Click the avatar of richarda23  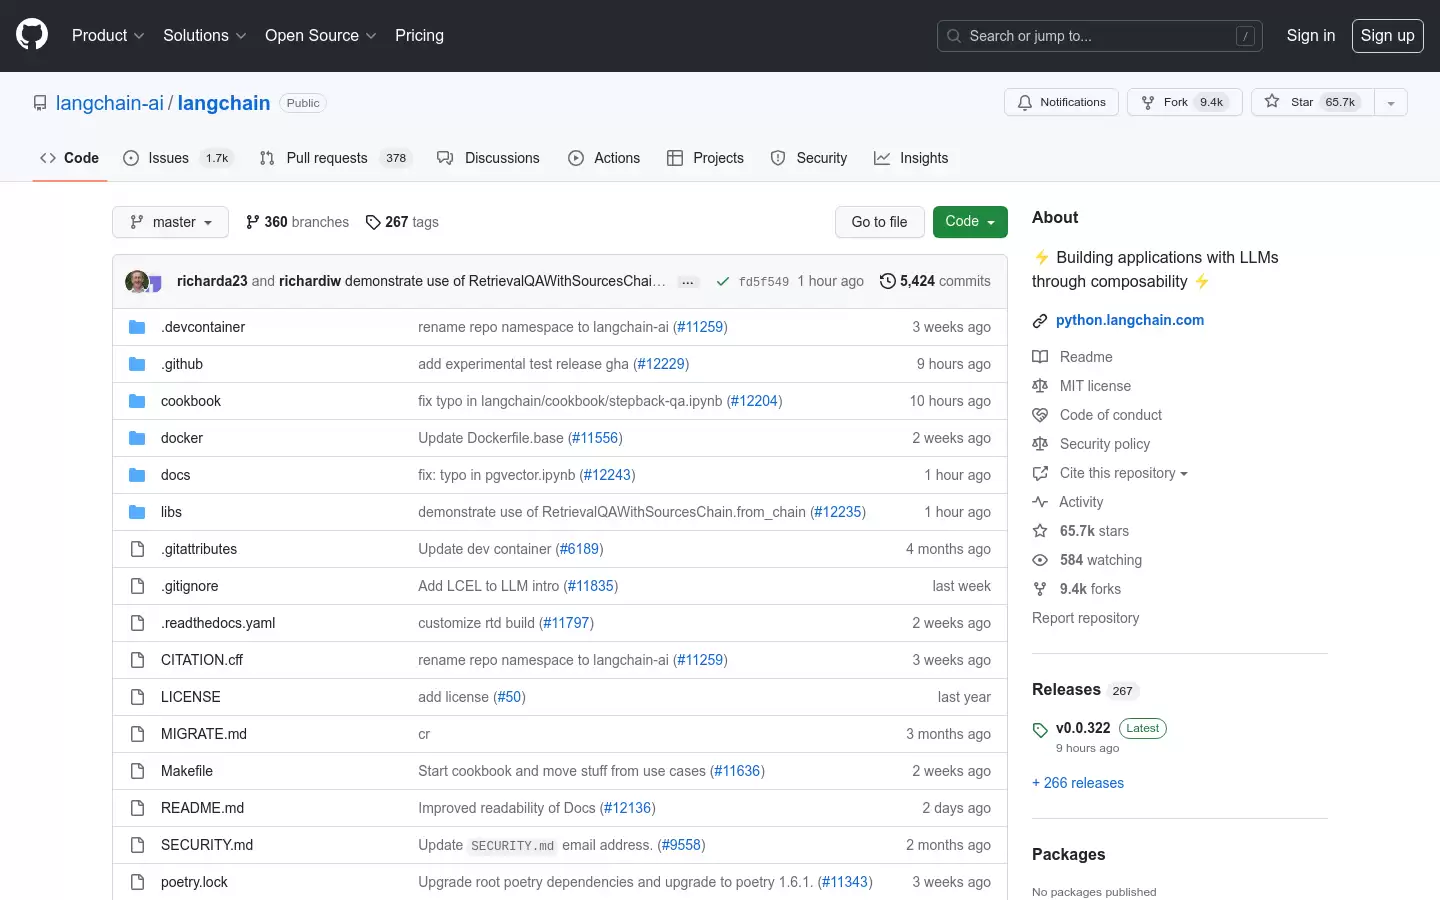click(137, 281)
